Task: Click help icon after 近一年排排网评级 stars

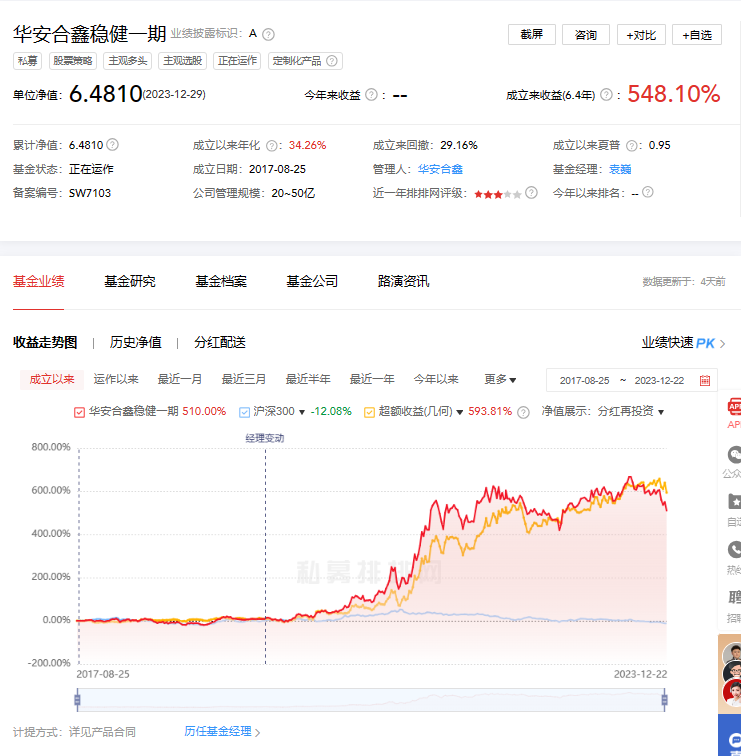Action: tap(531, 193)
